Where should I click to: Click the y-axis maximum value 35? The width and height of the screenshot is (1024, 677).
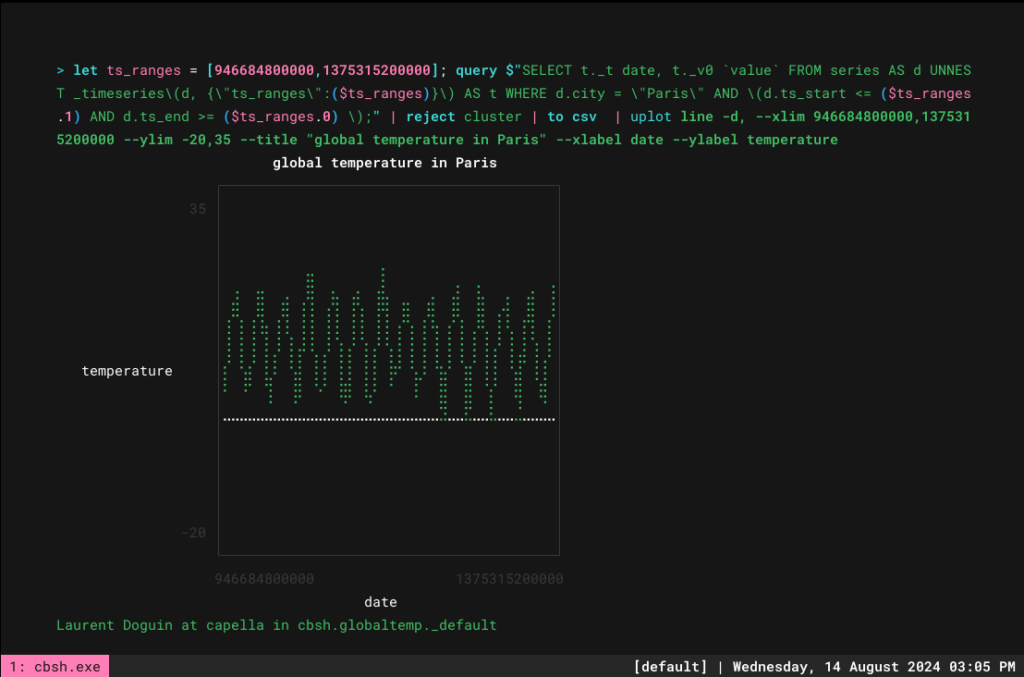197,209
